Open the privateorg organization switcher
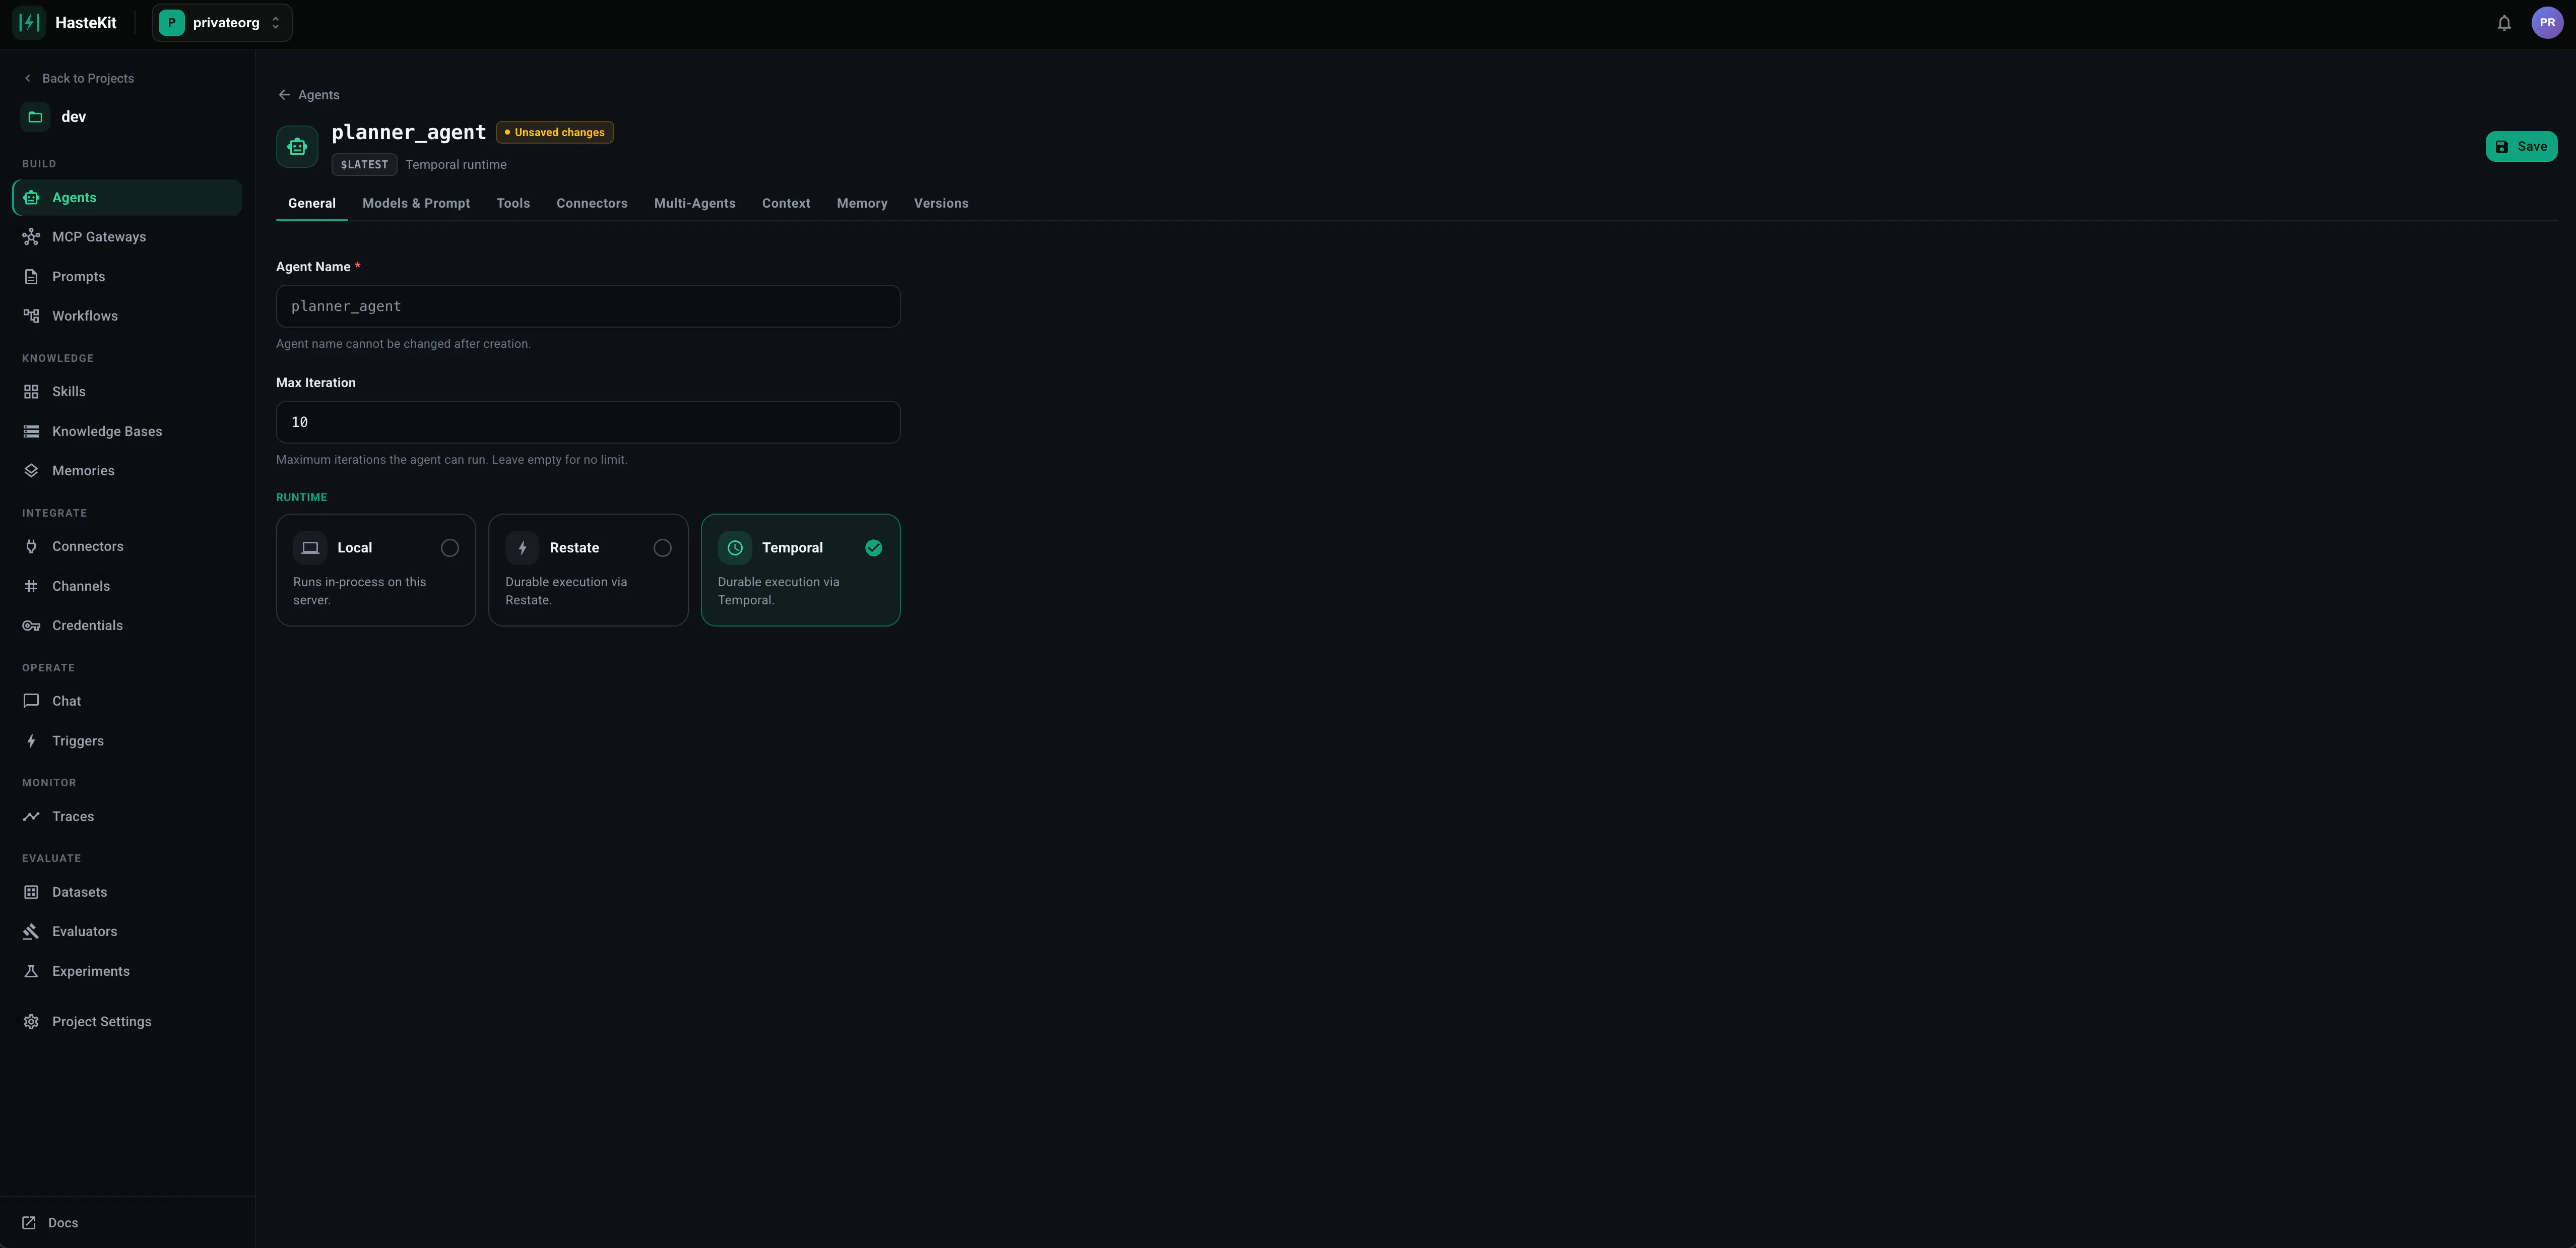This screenshot has height=1248, width=2576. click(222, 22)
